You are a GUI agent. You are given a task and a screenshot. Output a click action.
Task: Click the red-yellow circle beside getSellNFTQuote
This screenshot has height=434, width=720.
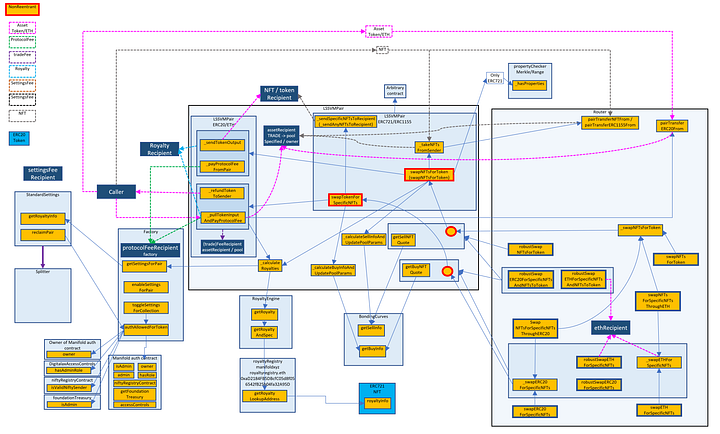pyautogui.click(x=450, y=231)
